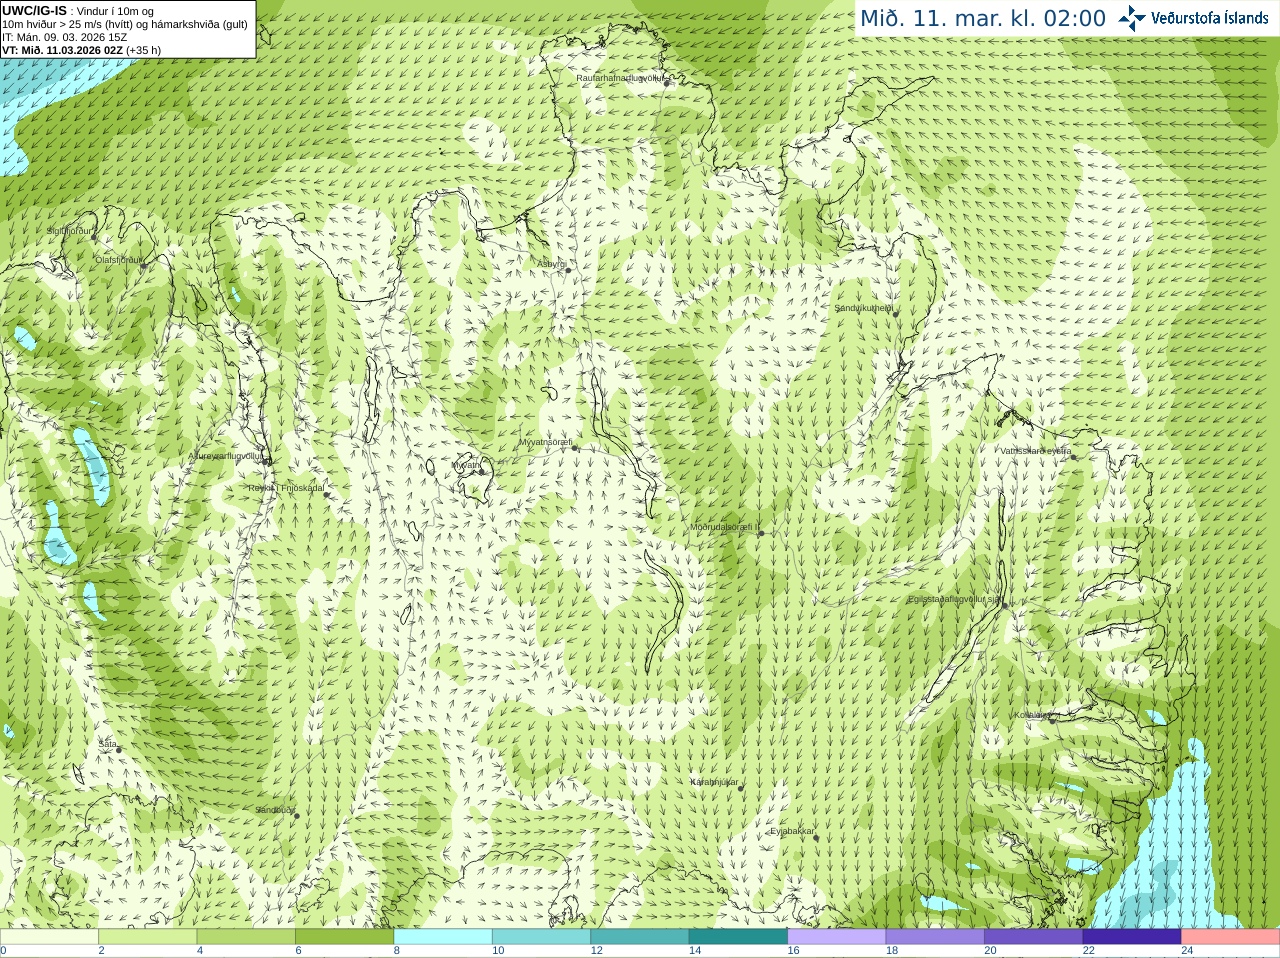
Task: Pick the Sandvíkurheiði station marker
Action: [x=895, y=314]
